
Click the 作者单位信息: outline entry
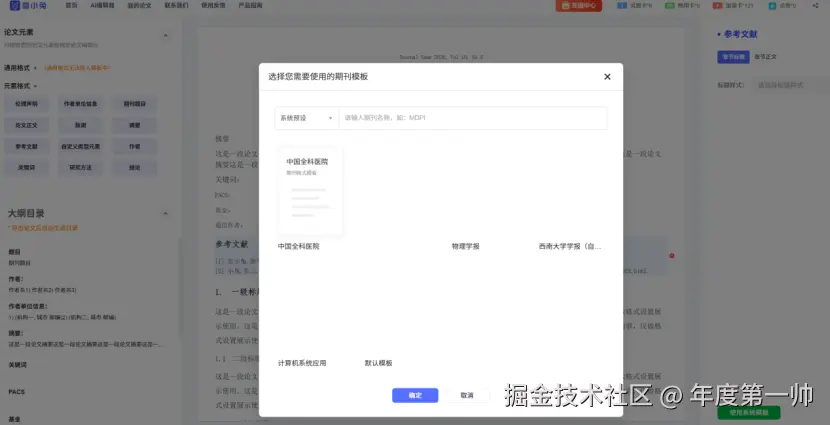pyautogui.click(x=28, y=306)
